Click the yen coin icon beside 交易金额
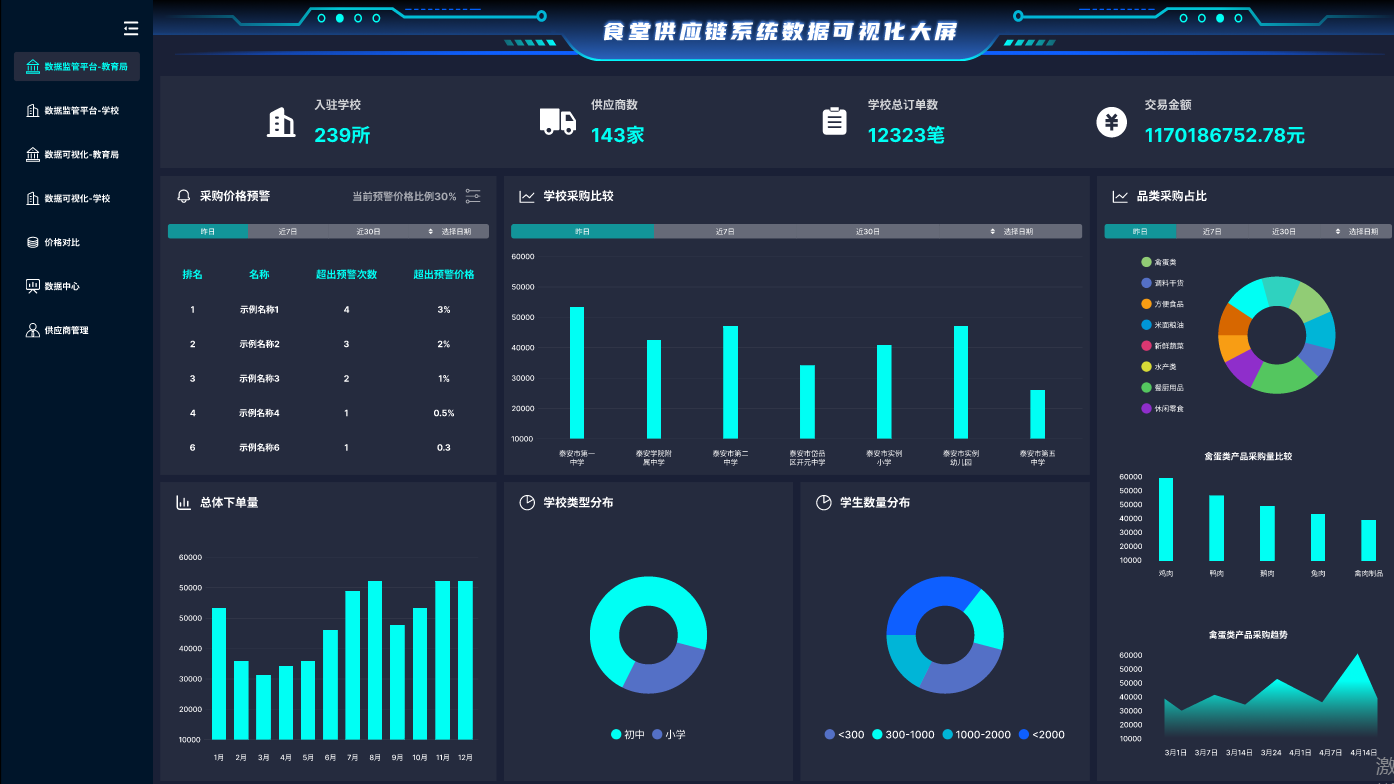1394x784 pixels. point(1111,122)
